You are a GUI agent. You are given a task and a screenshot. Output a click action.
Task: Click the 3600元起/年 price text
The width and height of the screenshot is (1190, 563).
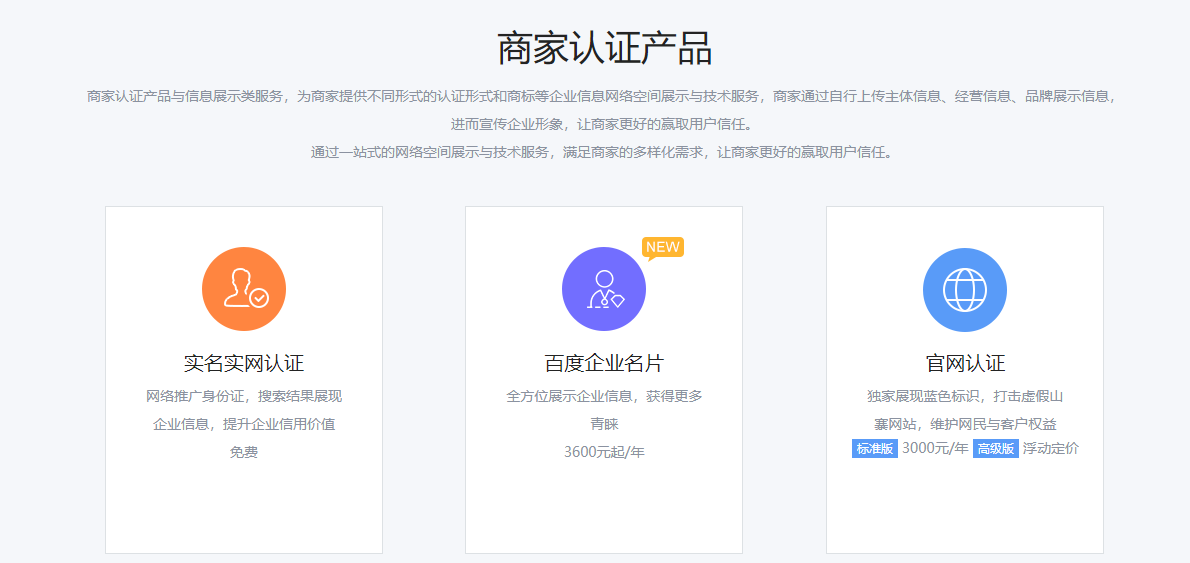pos(604,452)
